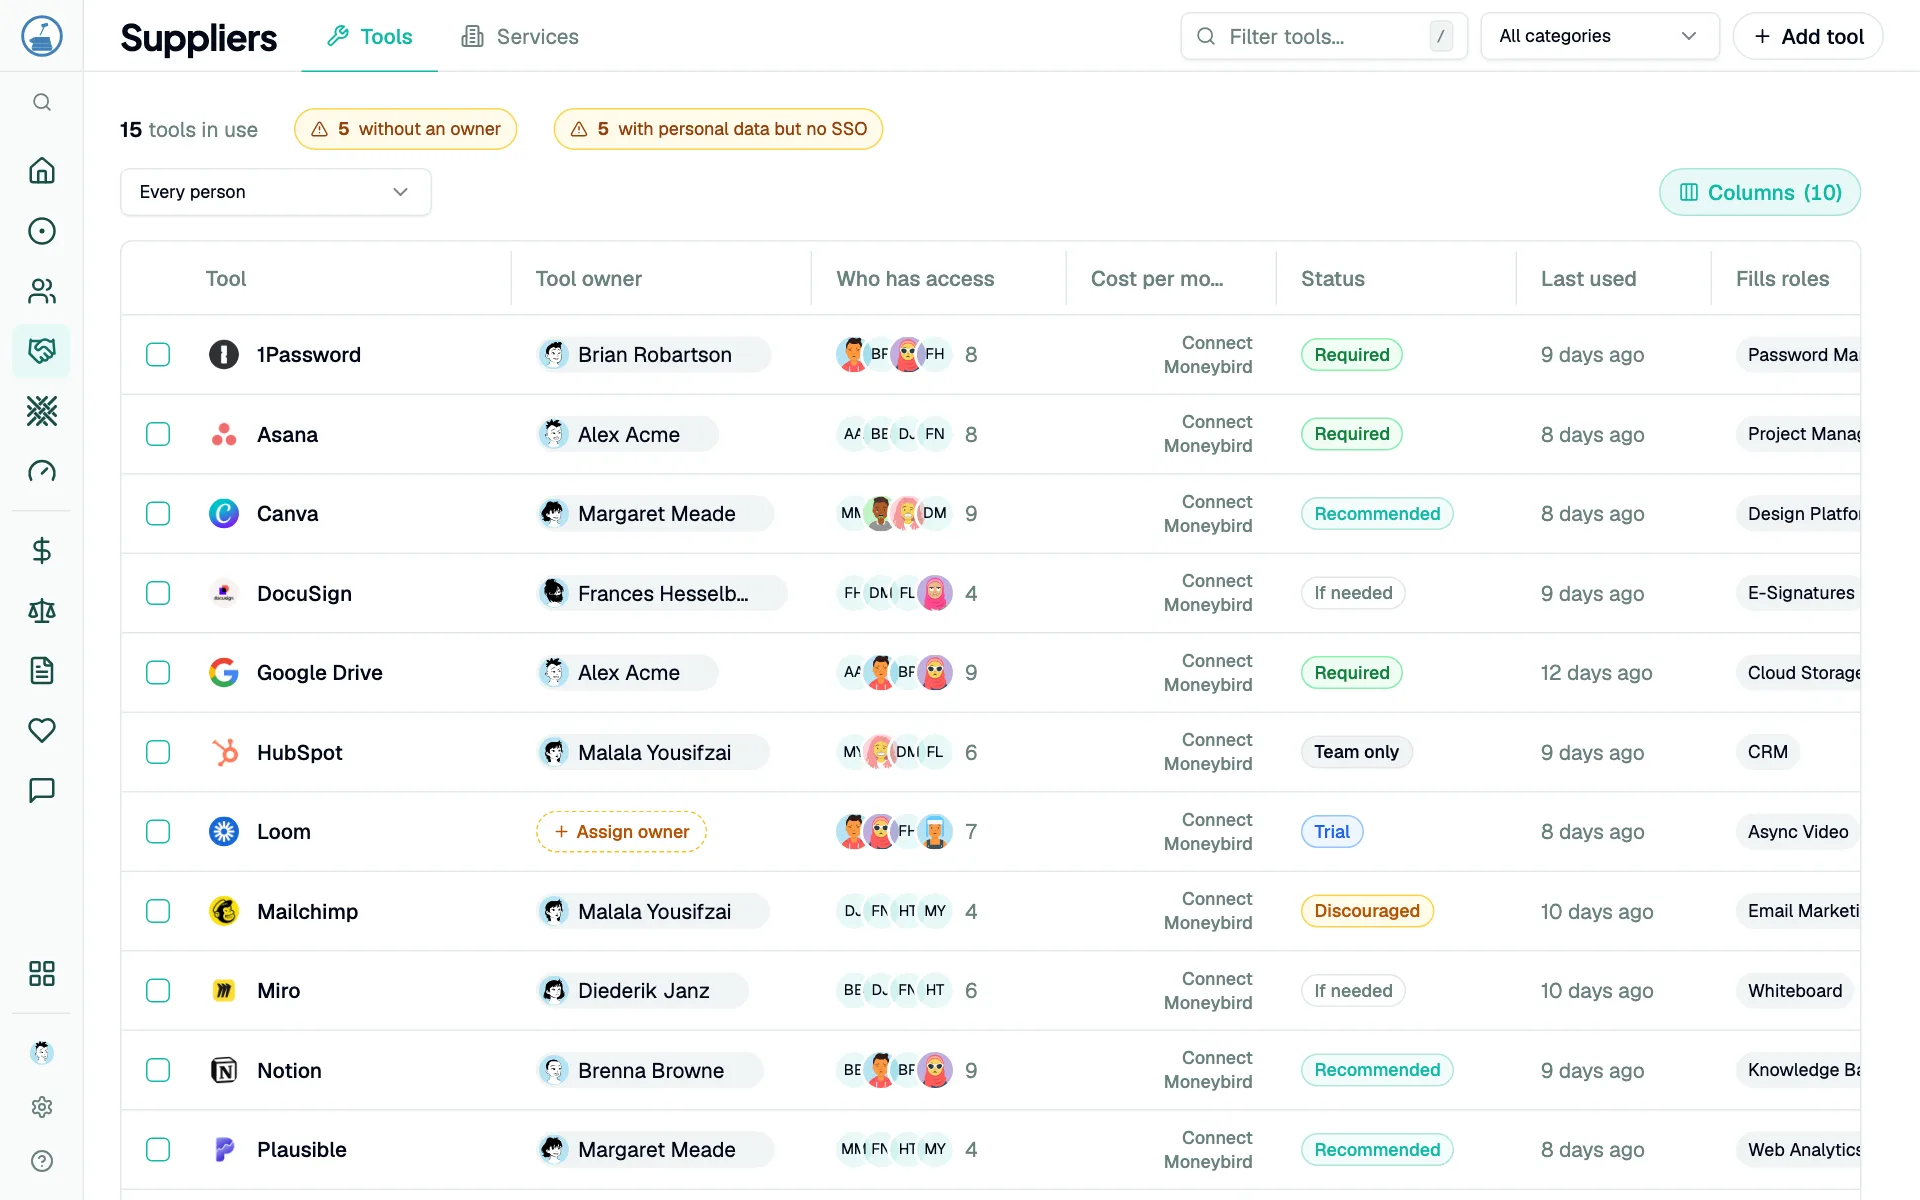The width and height of the screenshot is (1920, 1200).
Task: Click the Status column header
Action: click(1332, 279)
